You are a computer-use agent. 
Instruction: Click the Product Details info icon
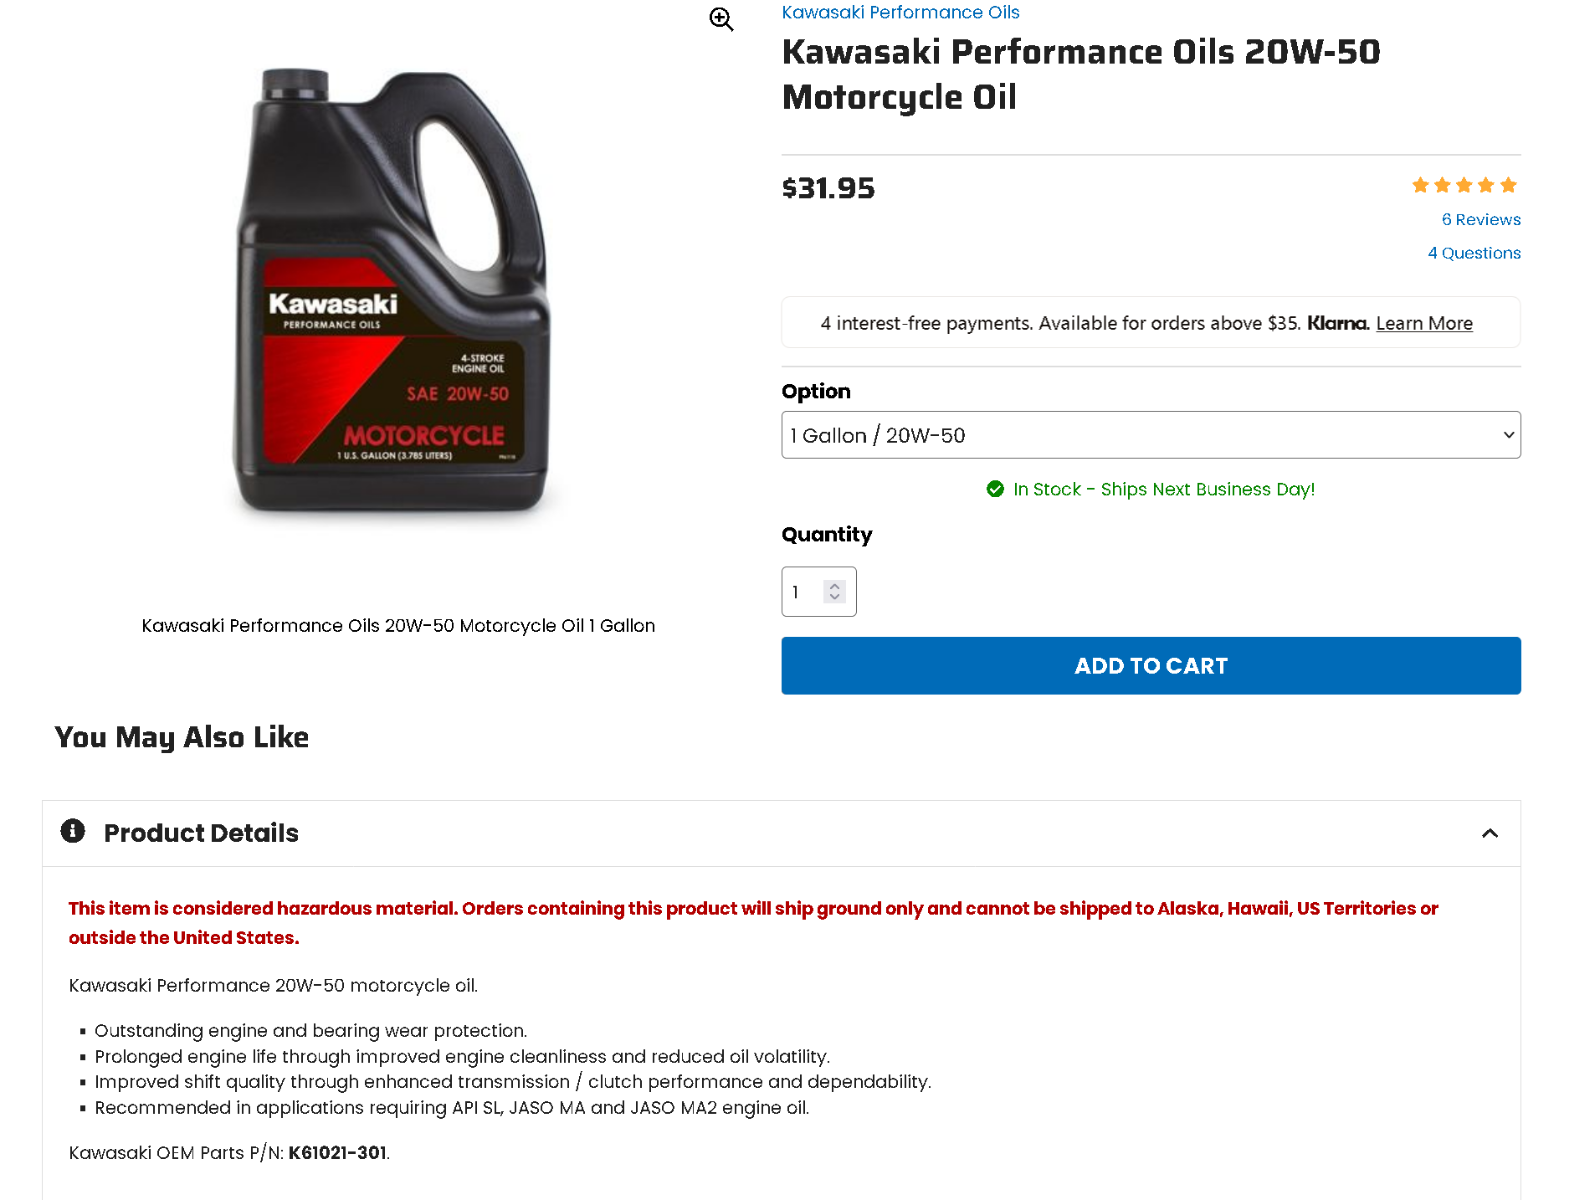[73, 831]
